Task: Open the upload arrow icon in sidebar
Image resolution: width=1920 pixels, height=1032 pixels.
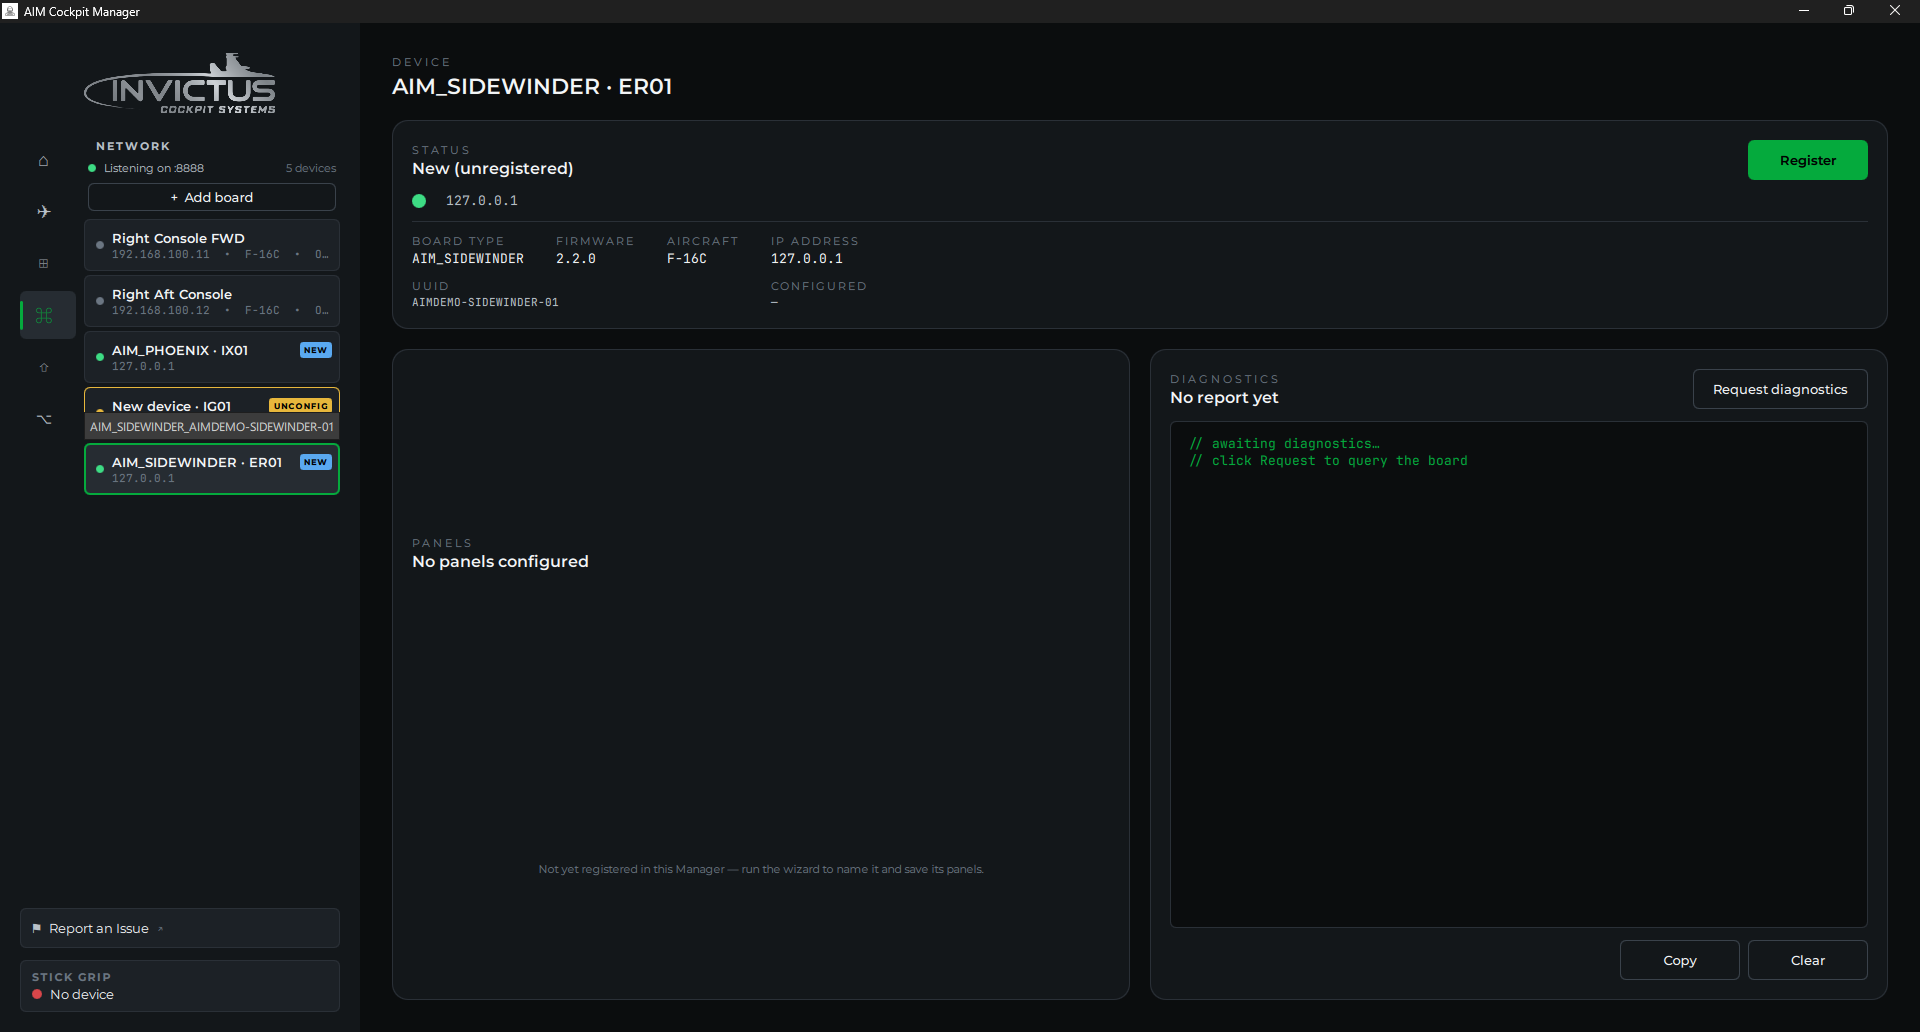Action: pyautogui.click(x=43, y=368)
